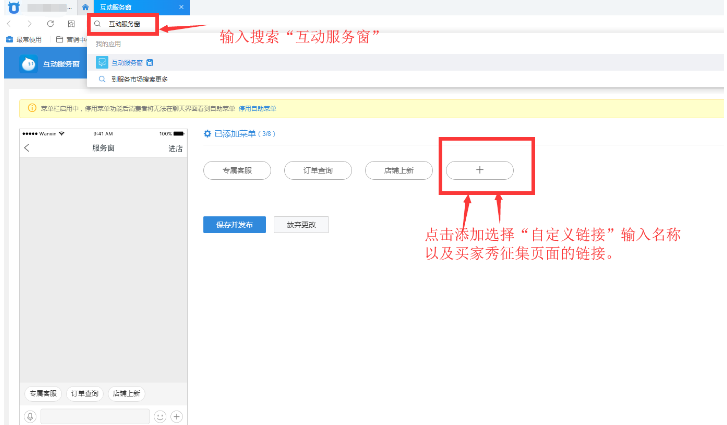
Task: Click 进店 in the phone preview header
Action: (x=175, y=148)
